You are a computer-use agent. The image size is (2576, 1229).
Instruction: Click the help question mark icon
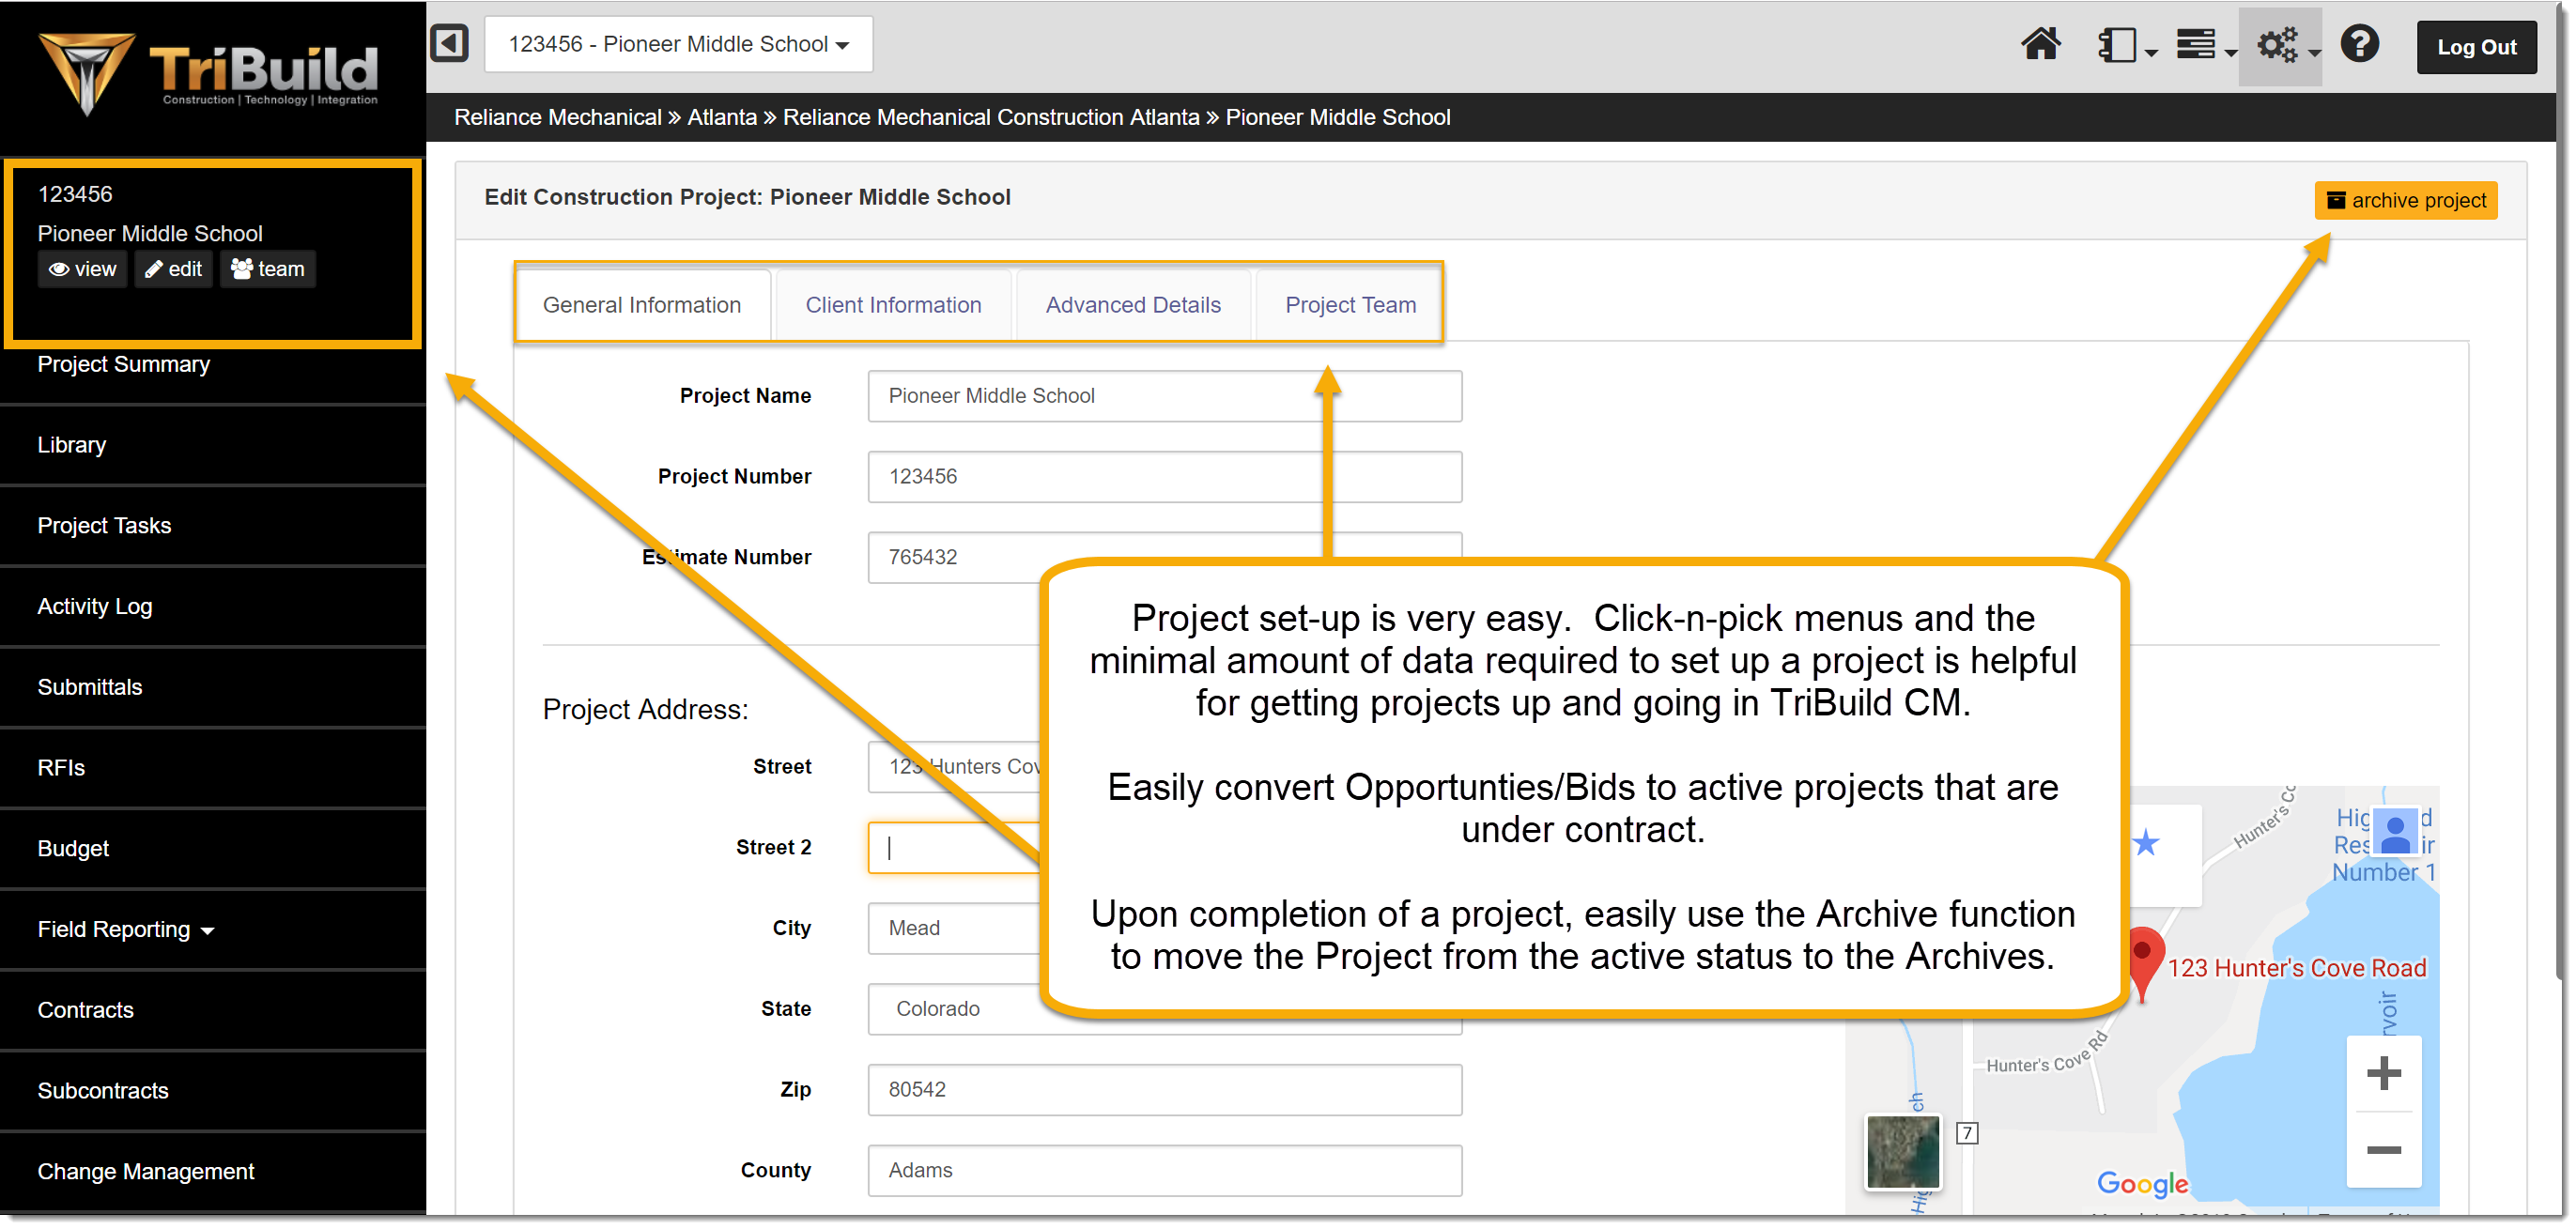[2359, 45]
